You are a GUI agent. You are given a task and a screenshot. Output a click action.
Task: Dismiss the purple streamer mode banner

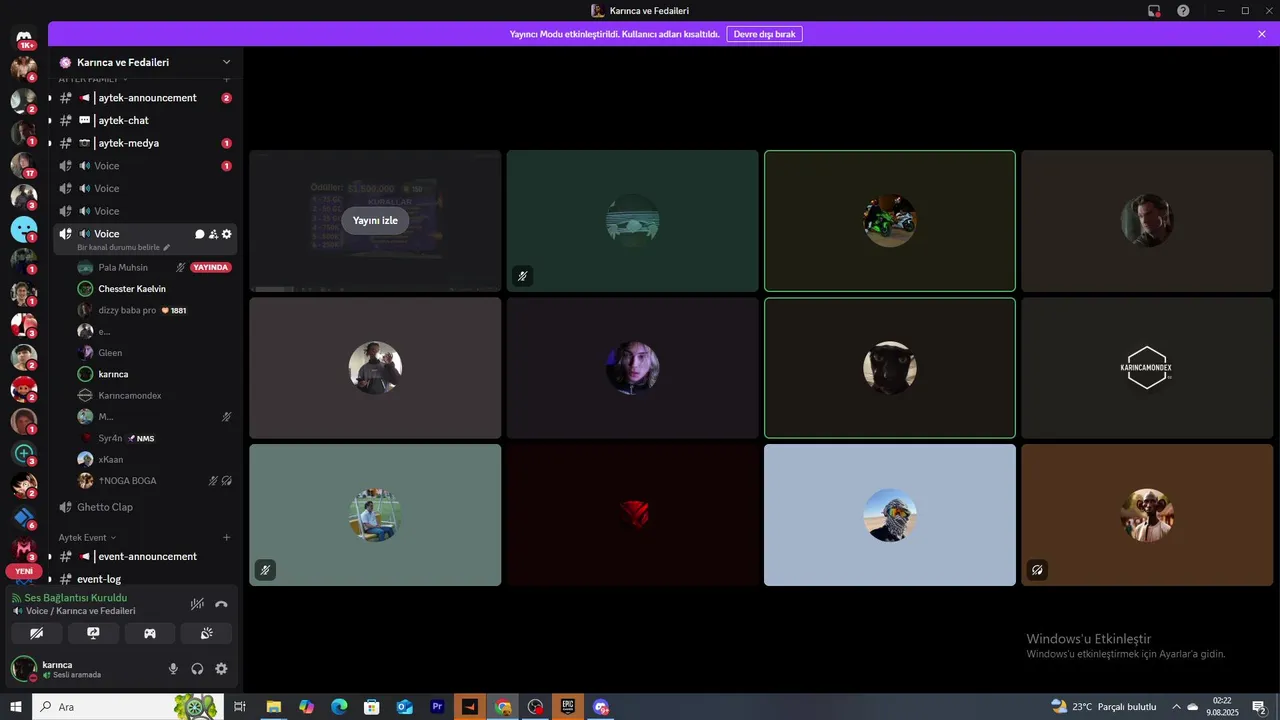coord(1262,34)
